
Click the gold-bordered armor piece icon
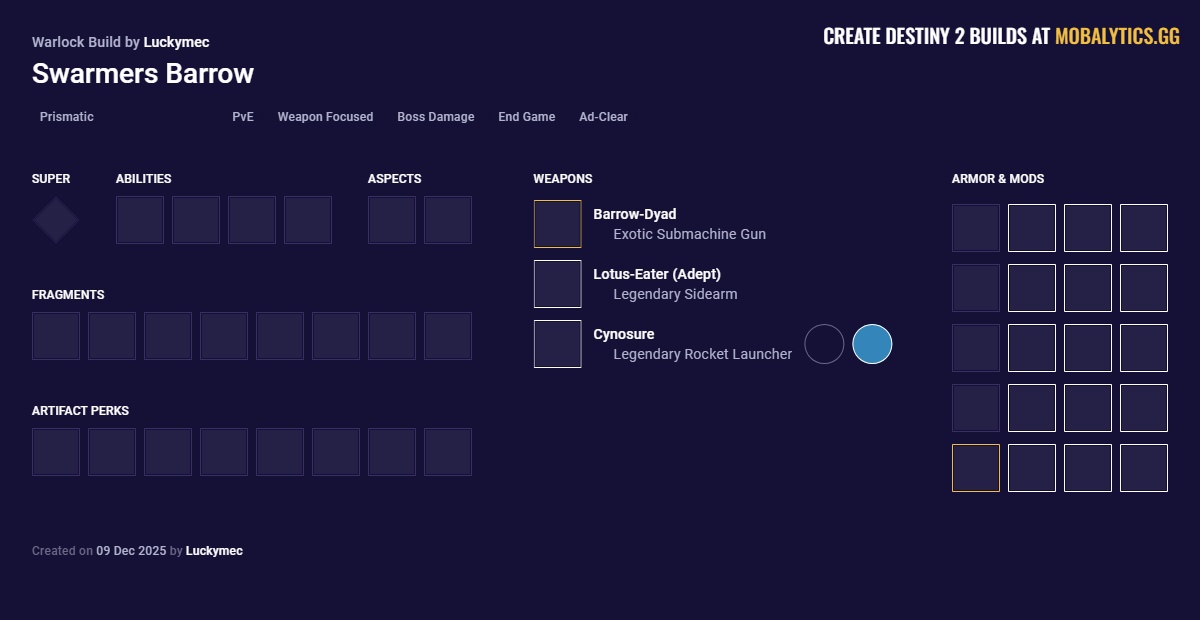coord(976,468)
